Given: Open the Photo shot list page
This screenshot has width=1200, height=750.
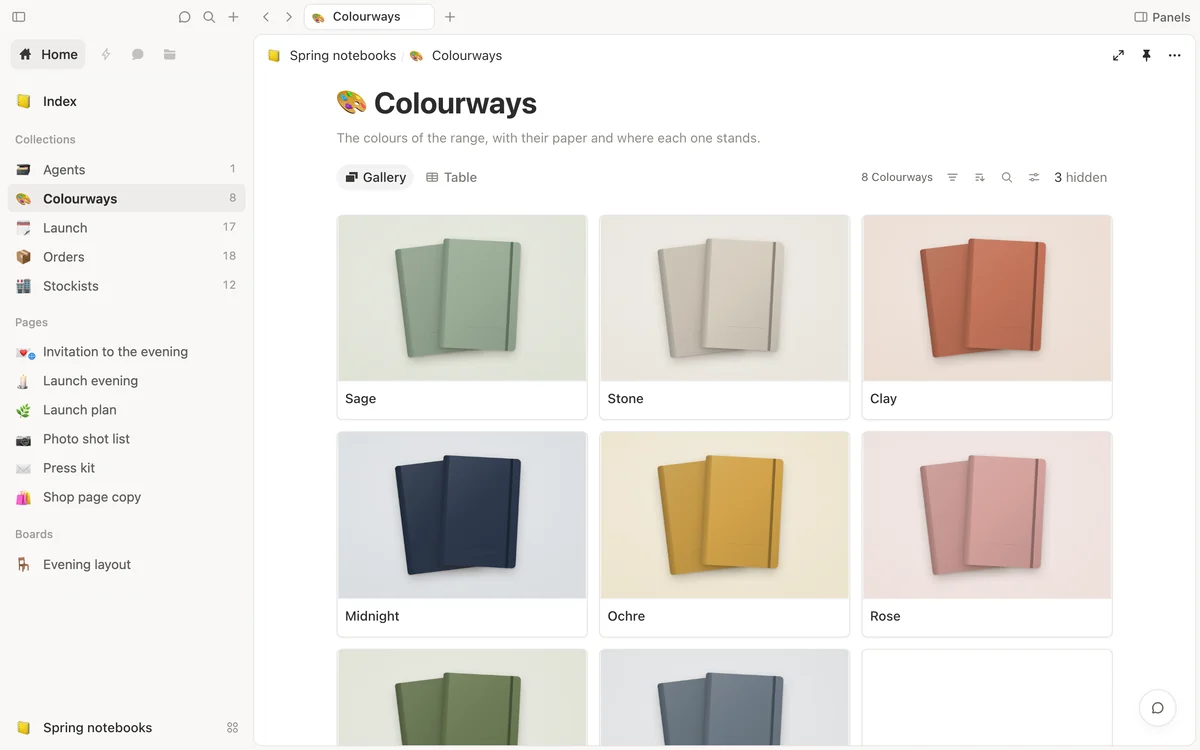Looking at the screenshot, I should coord(126,439).
